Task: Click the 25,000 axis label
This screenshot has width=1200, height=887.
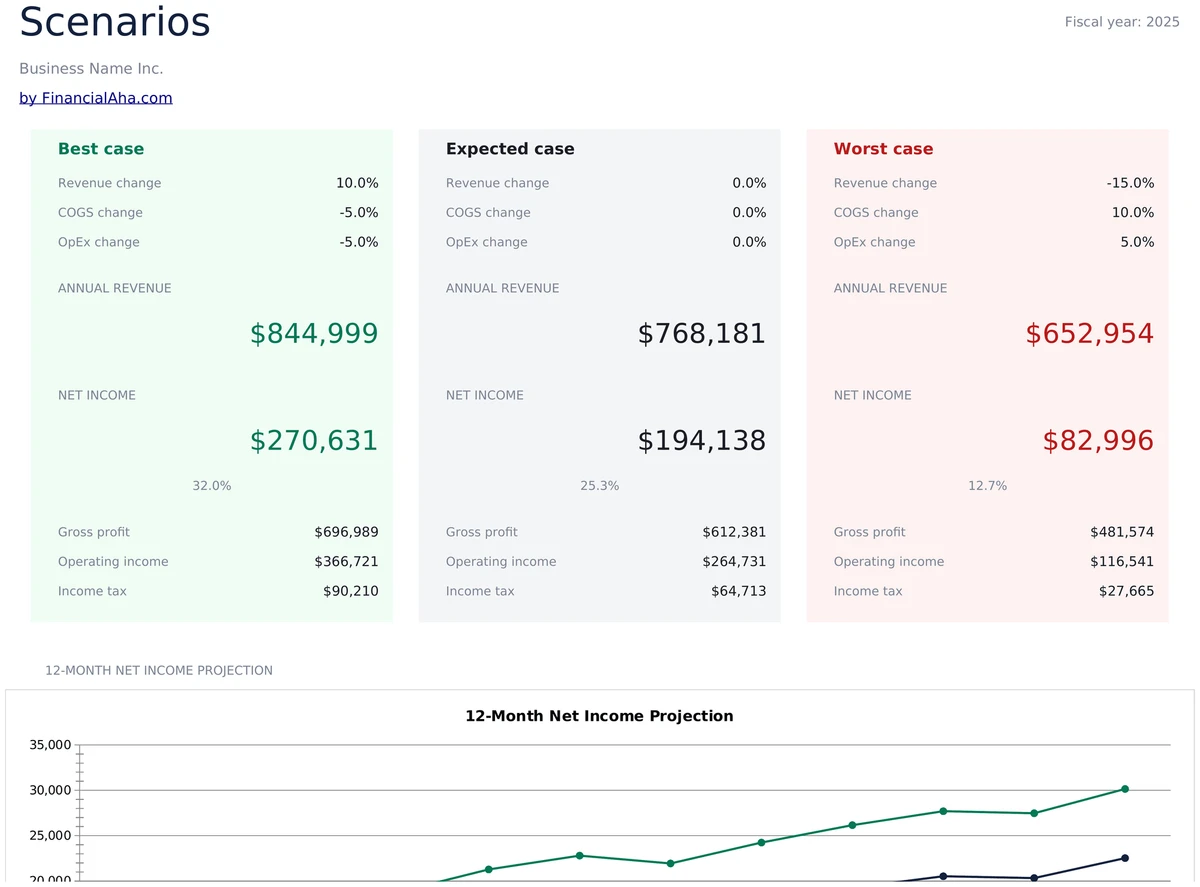Action: point(51,836)
